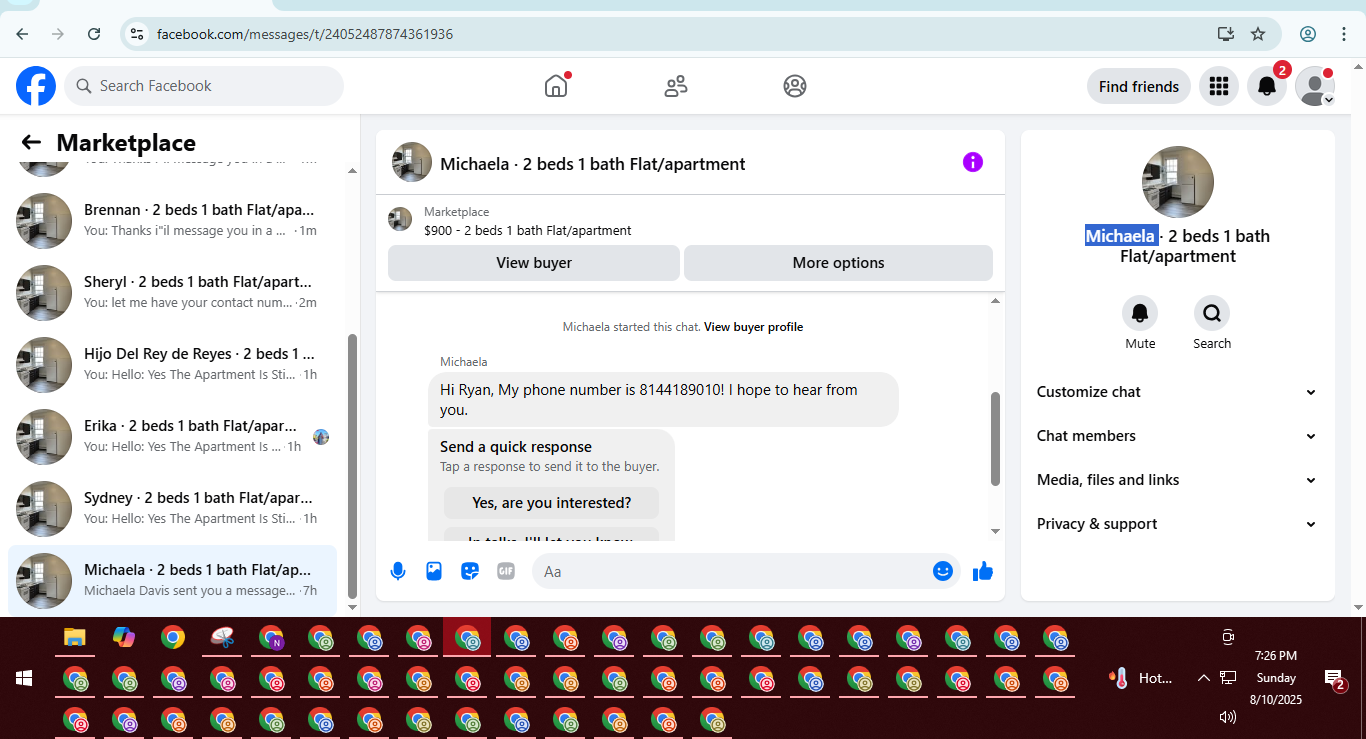Open the site information icon in the address bar

point(138,34)
